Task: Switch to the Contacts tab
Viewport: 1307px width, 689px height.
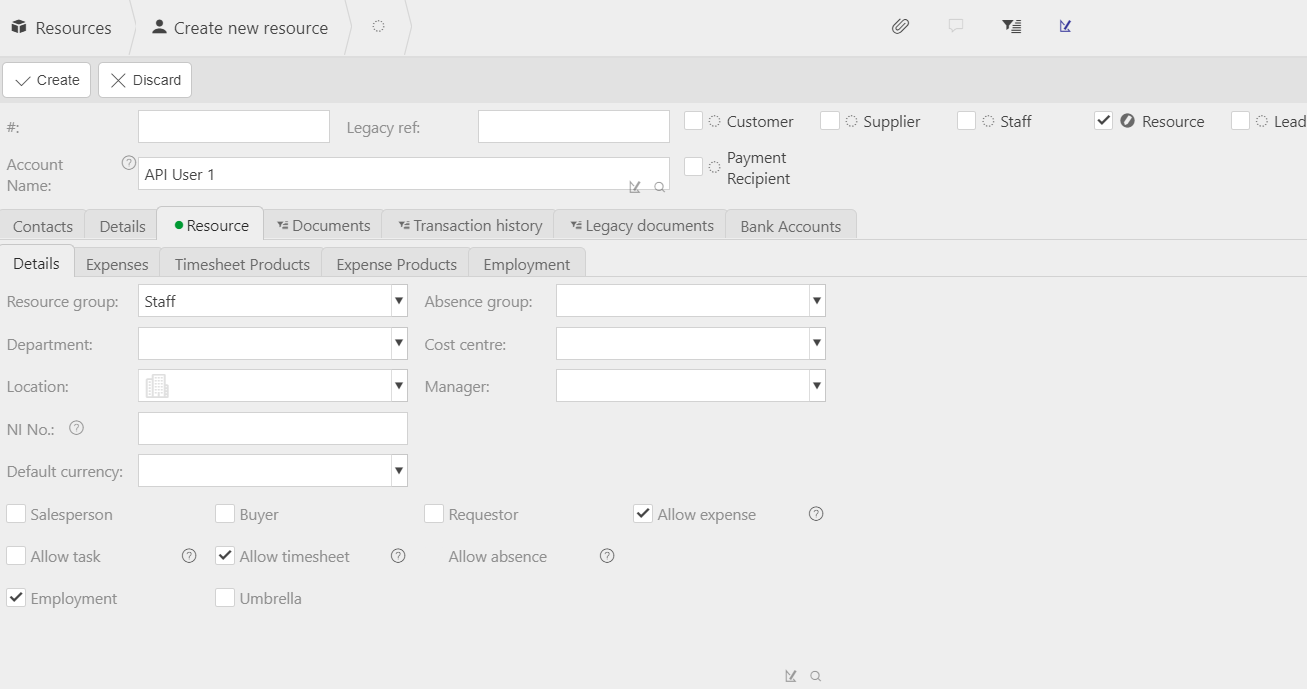Action: click(x=43, y=226)
